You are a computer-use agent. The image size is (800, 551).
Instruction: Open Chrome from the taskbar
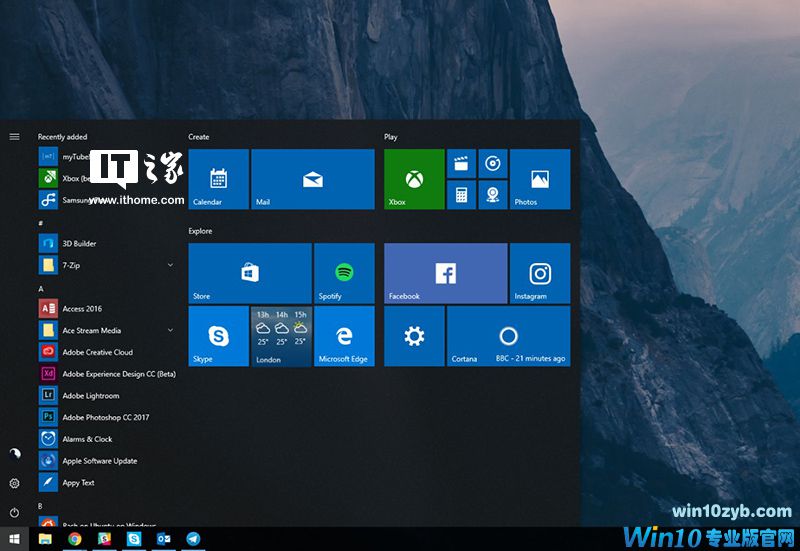74,539
